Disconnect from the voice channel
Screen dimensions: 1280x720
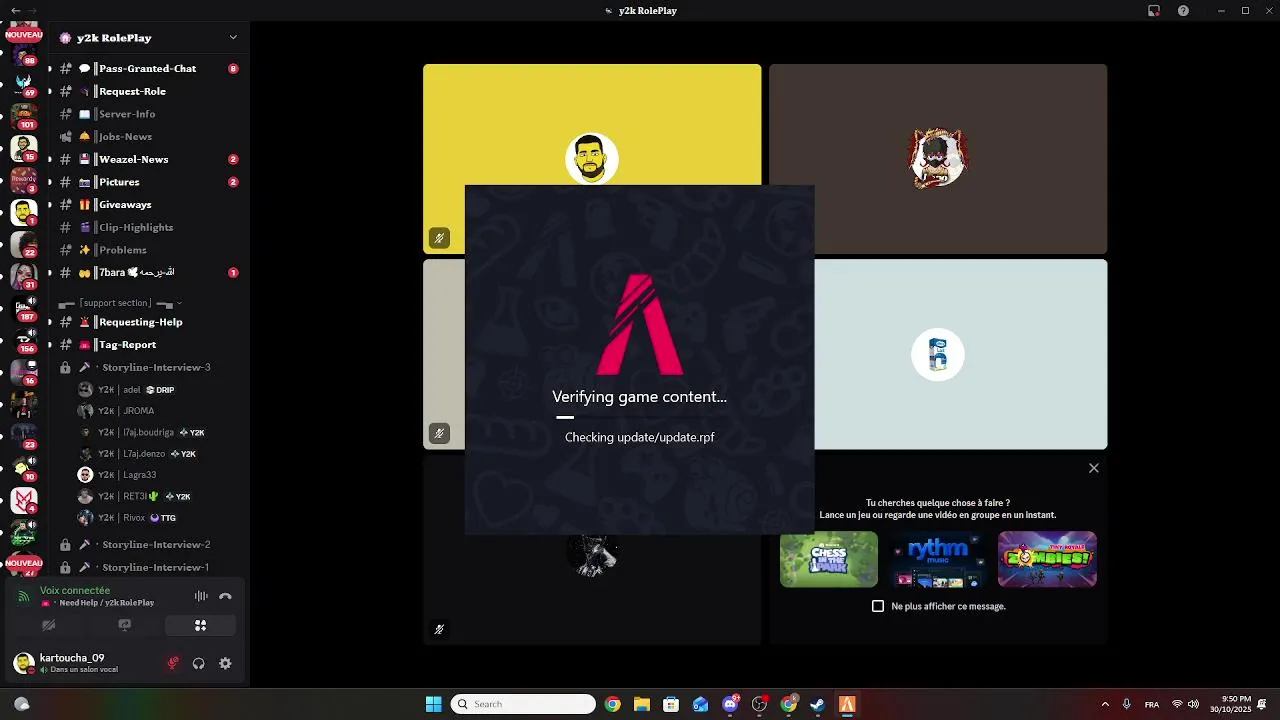[225, 596]
